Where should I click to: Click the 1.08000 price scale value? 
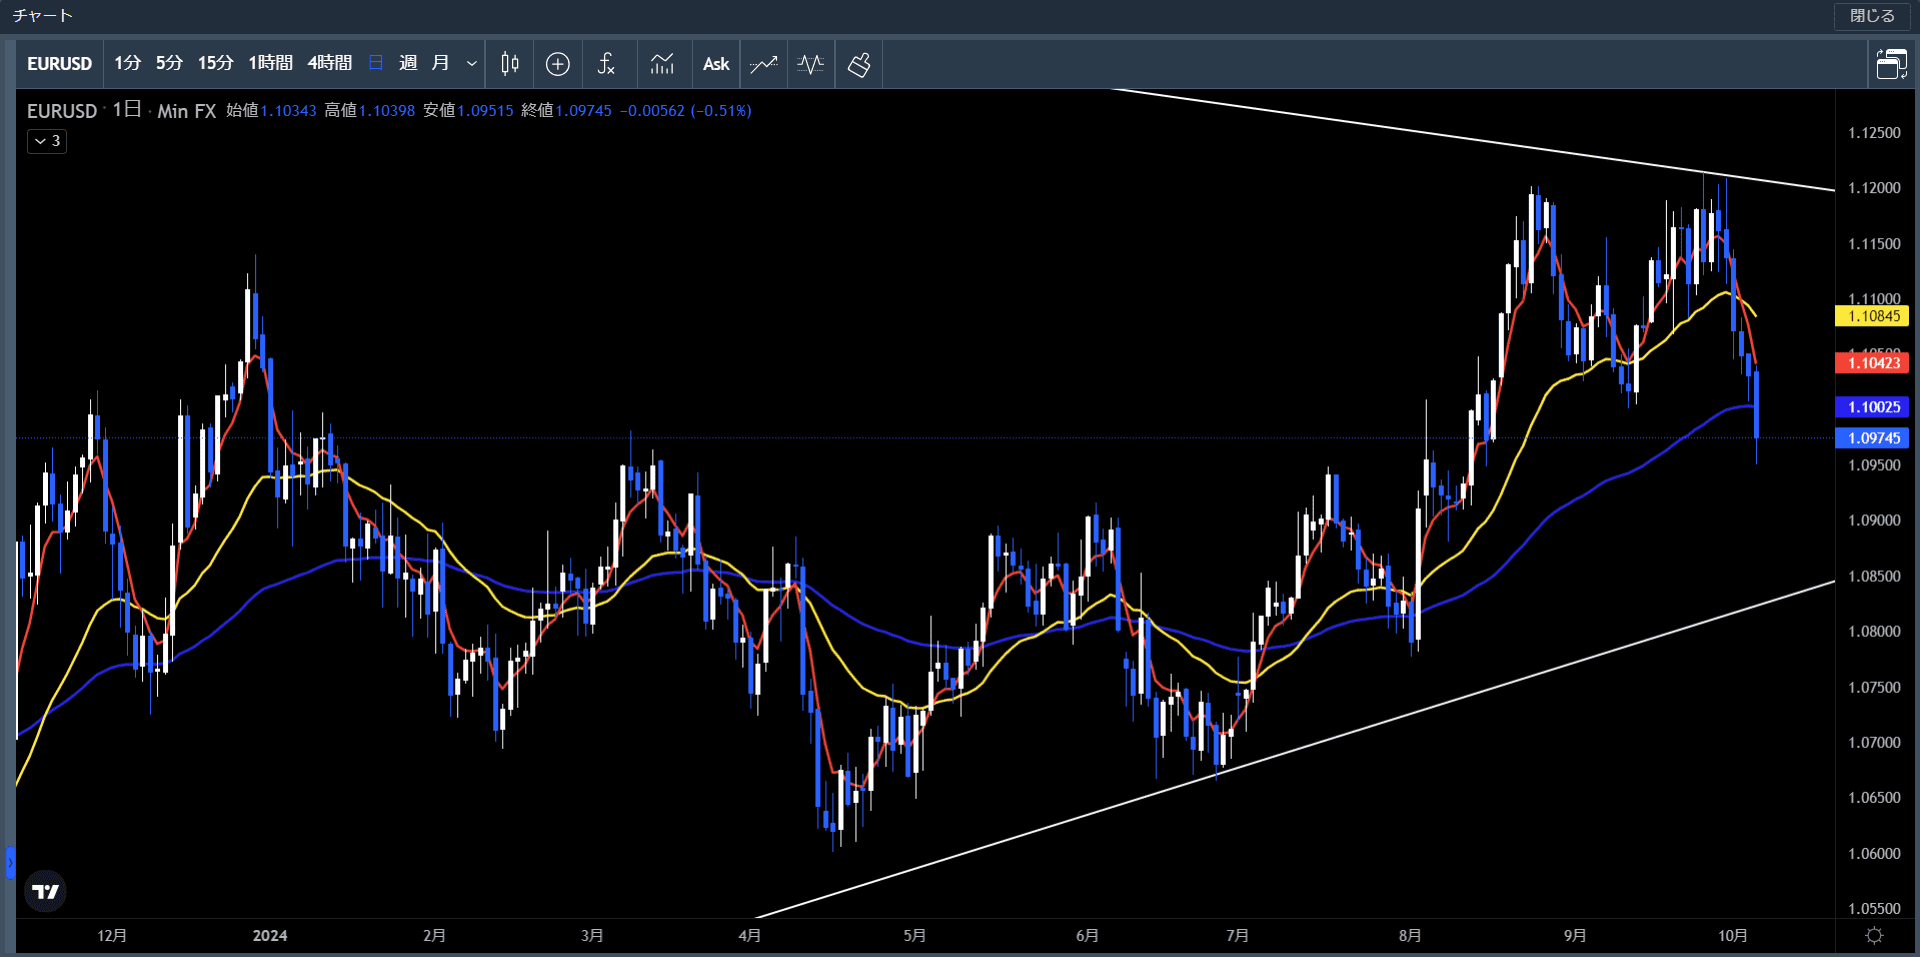1874,632
